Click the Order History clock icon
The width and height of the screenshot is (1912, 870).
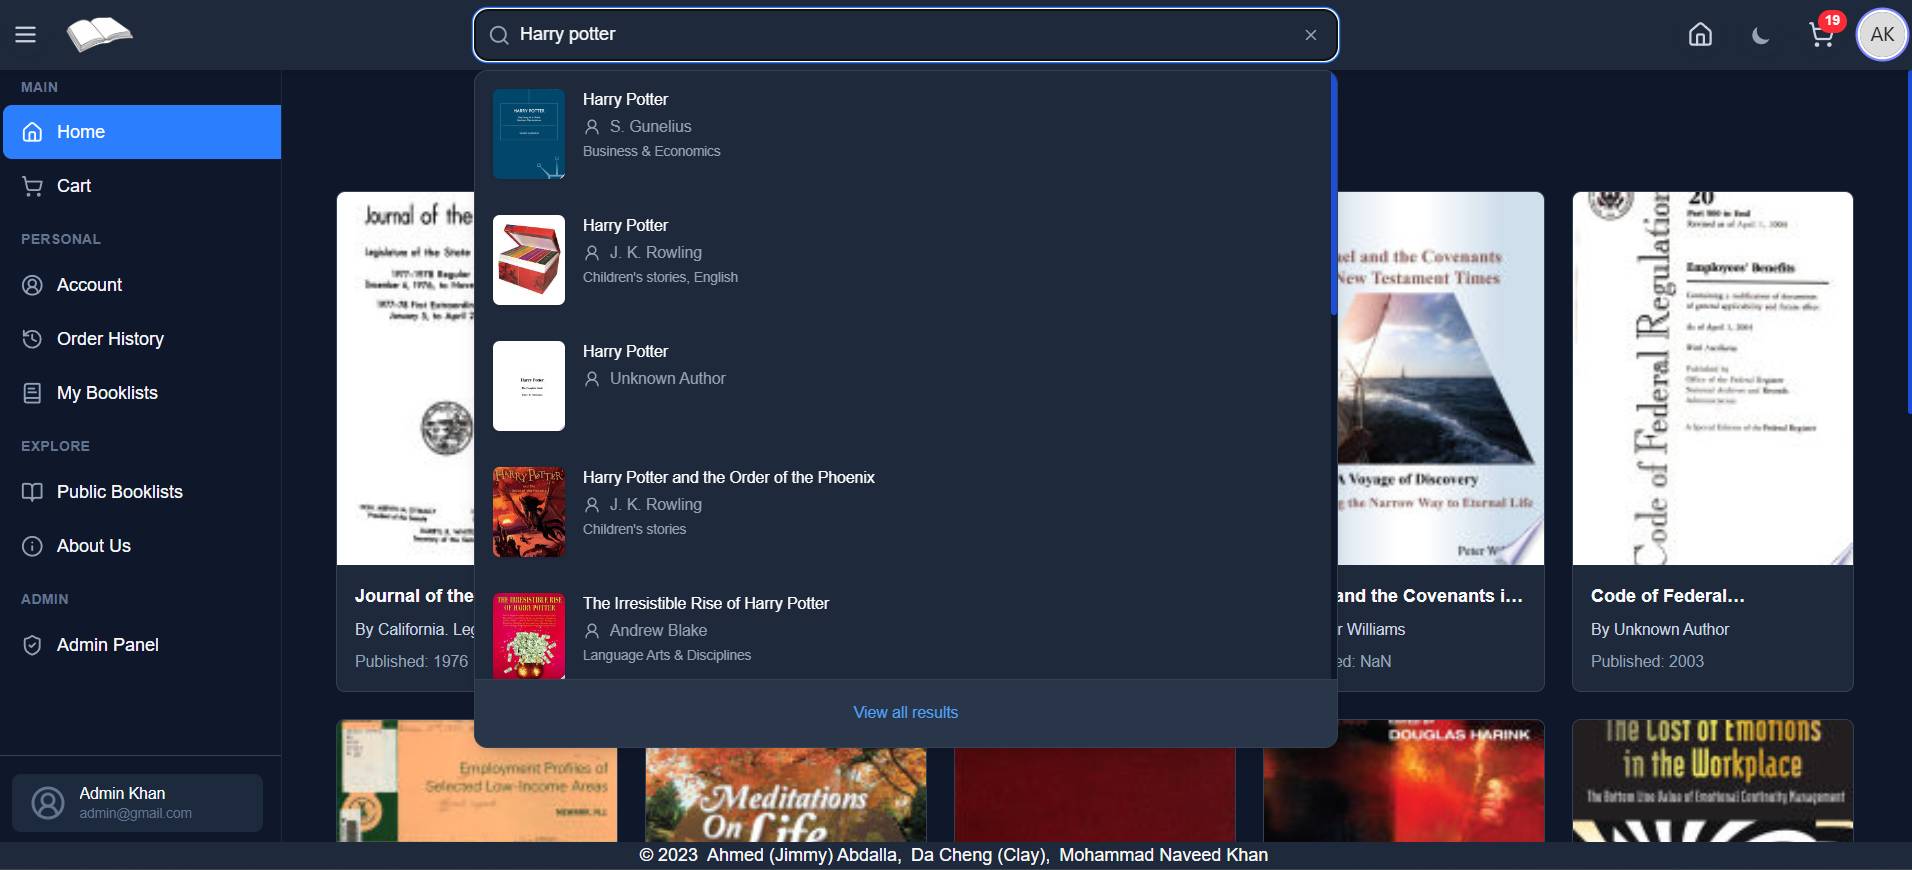[32, 339]
